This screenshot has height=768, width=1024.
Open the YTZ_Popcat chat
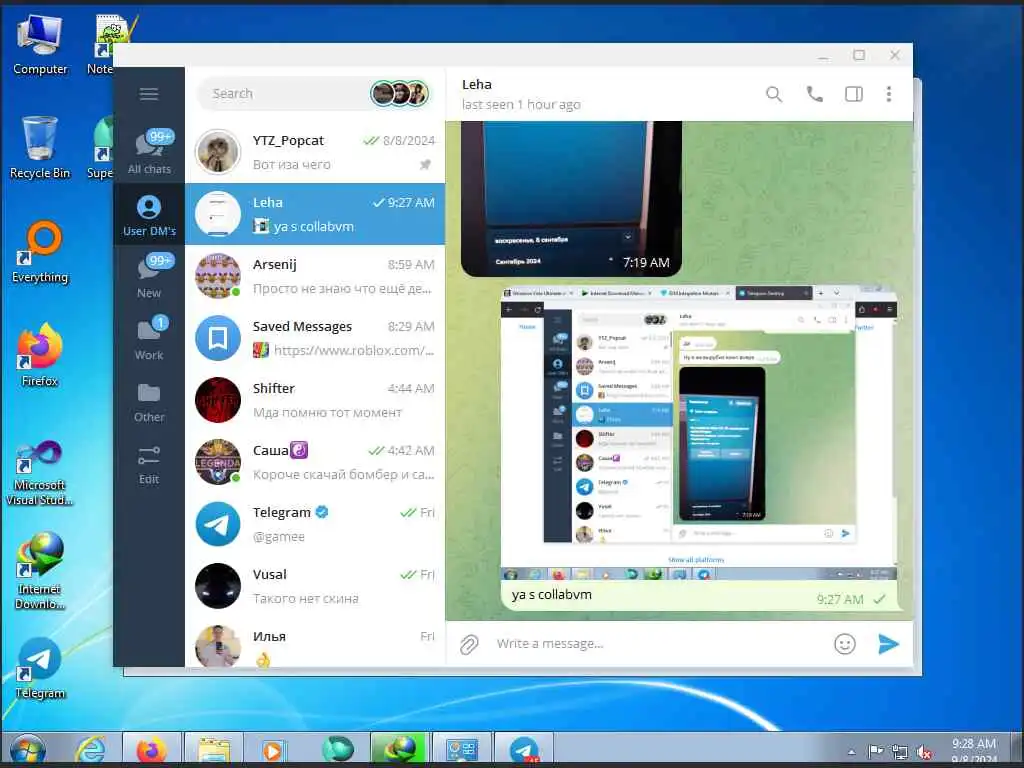(x=315, y=152)
